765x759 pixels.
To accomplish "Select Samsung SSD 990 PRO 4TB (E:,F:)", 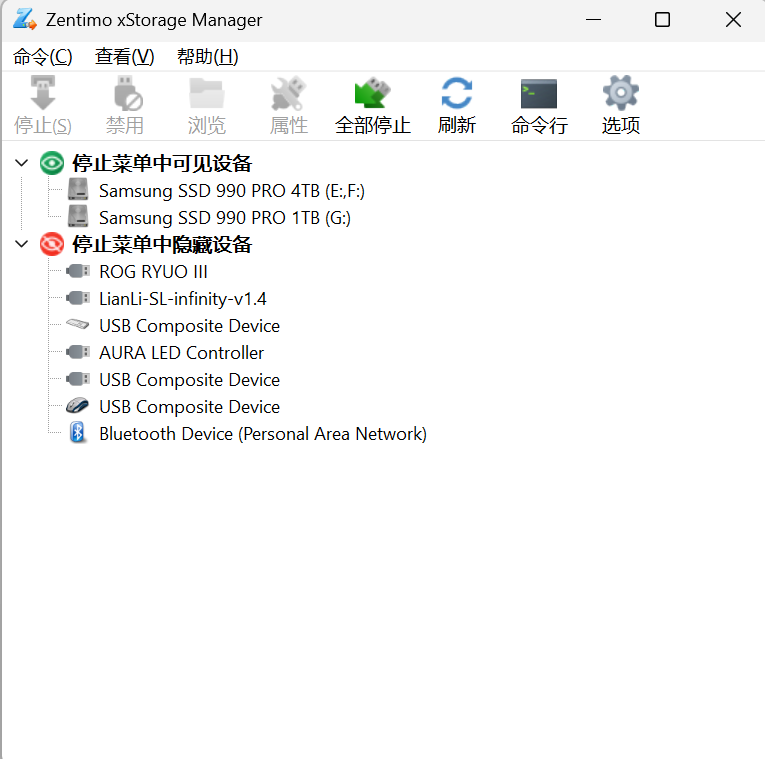I will (x=232, y=191).
